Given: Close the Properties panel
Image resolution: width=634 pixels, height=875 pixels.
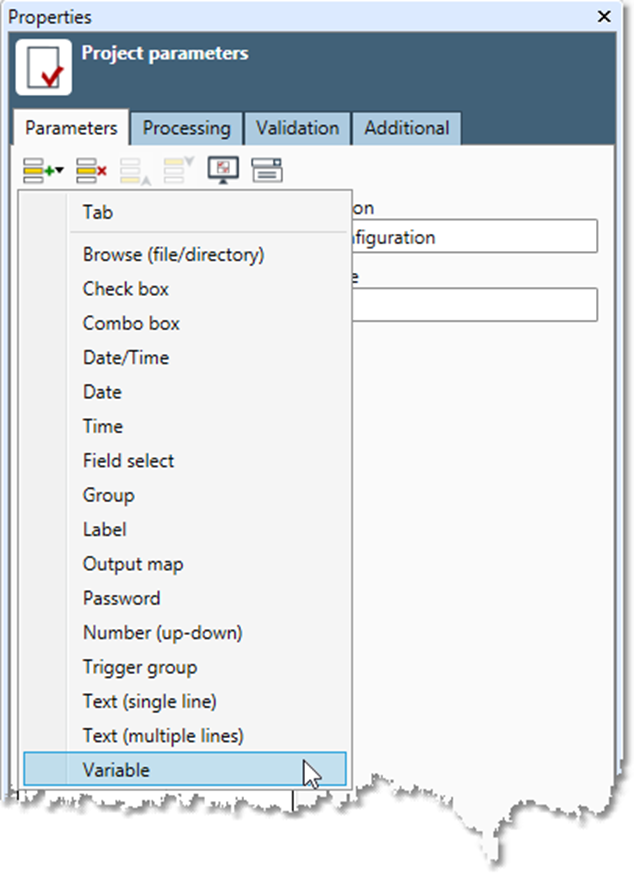Looking at the screenshot, I should 603,17.
